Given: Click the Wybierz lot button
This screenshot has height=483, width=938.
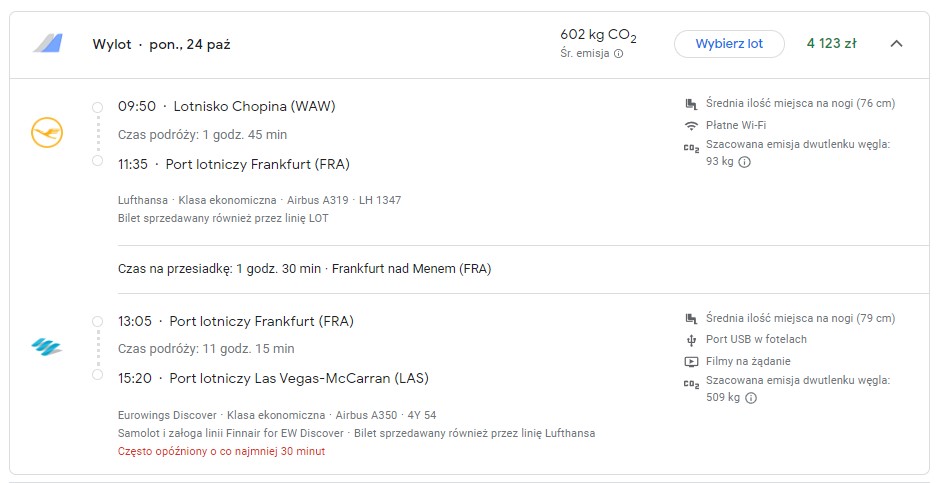Looking at the screenshot, I should click(727, 44).
